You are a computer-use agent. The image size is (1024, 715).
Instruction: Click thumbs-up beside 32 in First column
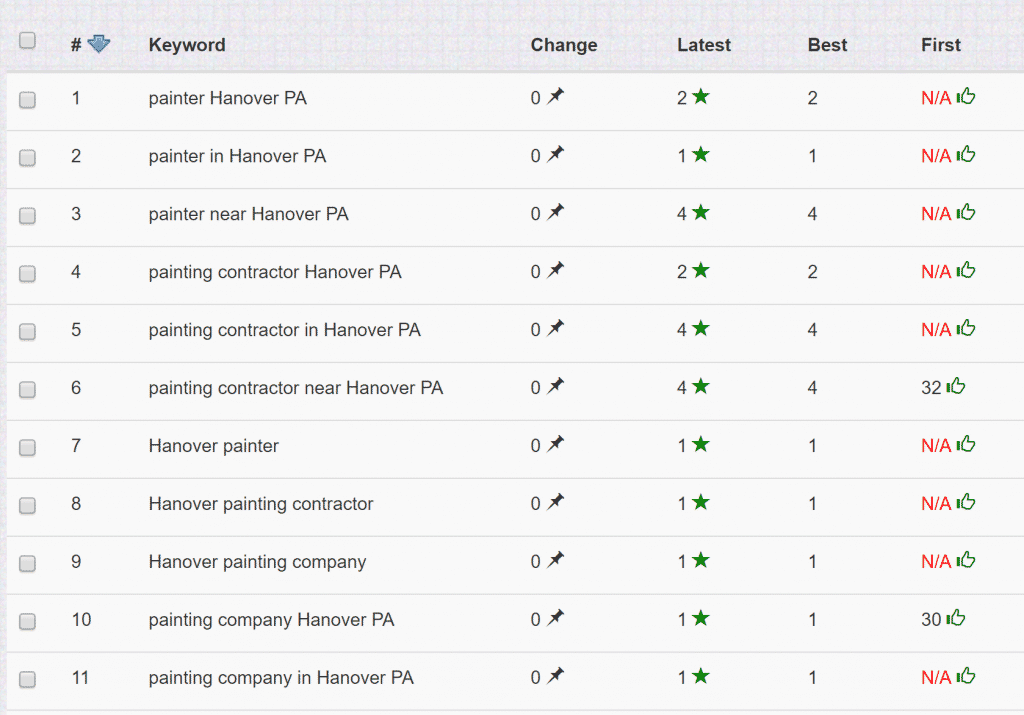point(956,387)
